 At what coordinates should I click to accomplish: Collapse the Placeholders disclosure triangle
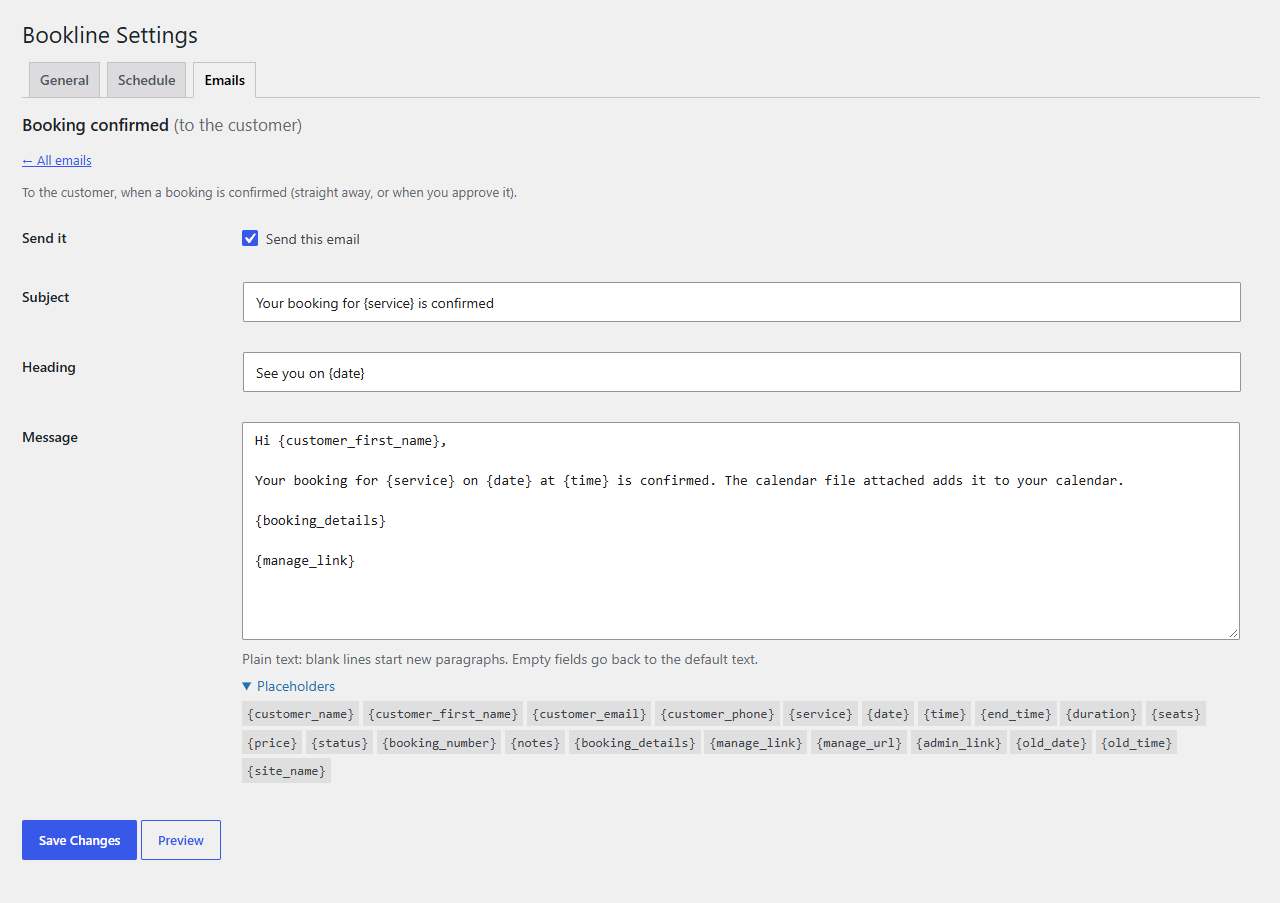click(247, 686)
